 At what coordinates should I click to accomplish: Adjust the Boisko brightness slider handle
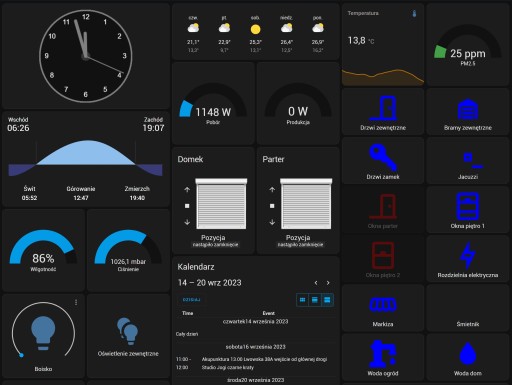coord(21,355)
